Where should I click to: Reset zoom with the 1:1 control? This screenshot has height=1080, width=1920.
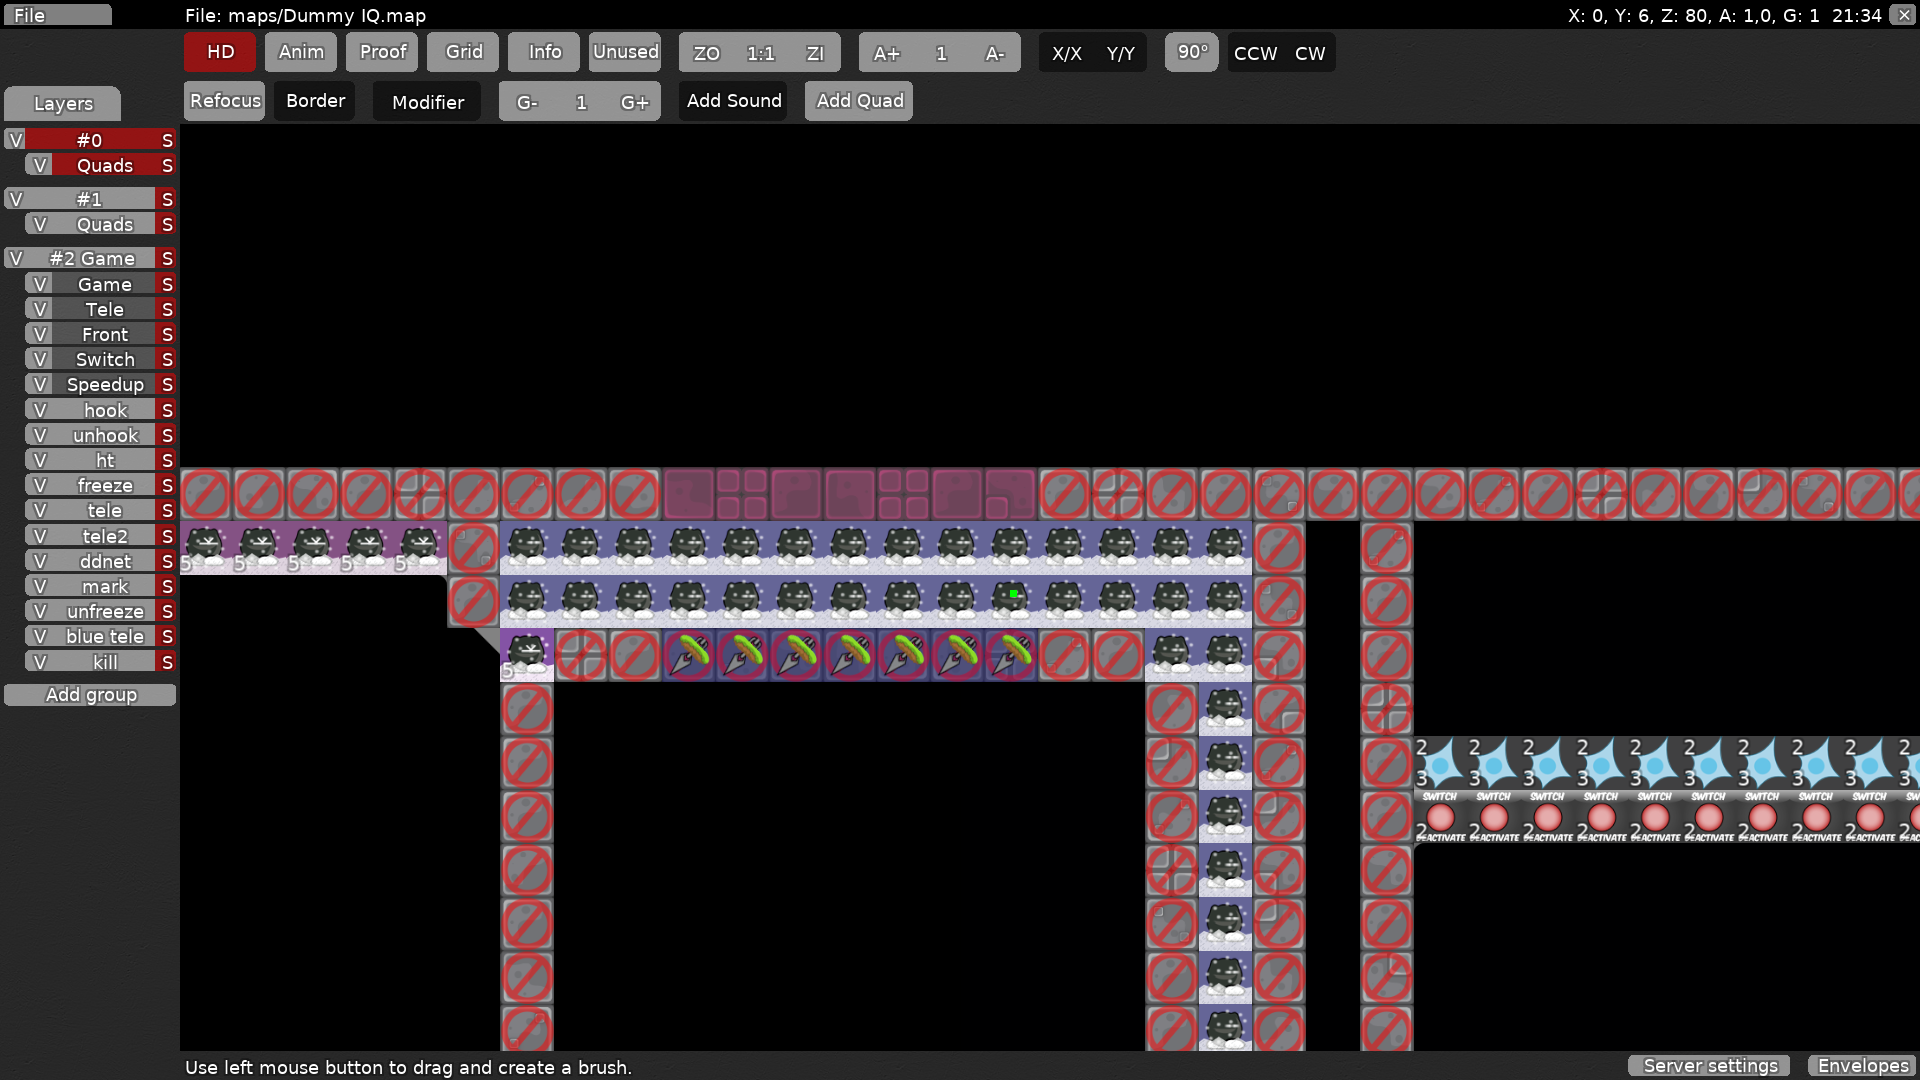(760, 53)
